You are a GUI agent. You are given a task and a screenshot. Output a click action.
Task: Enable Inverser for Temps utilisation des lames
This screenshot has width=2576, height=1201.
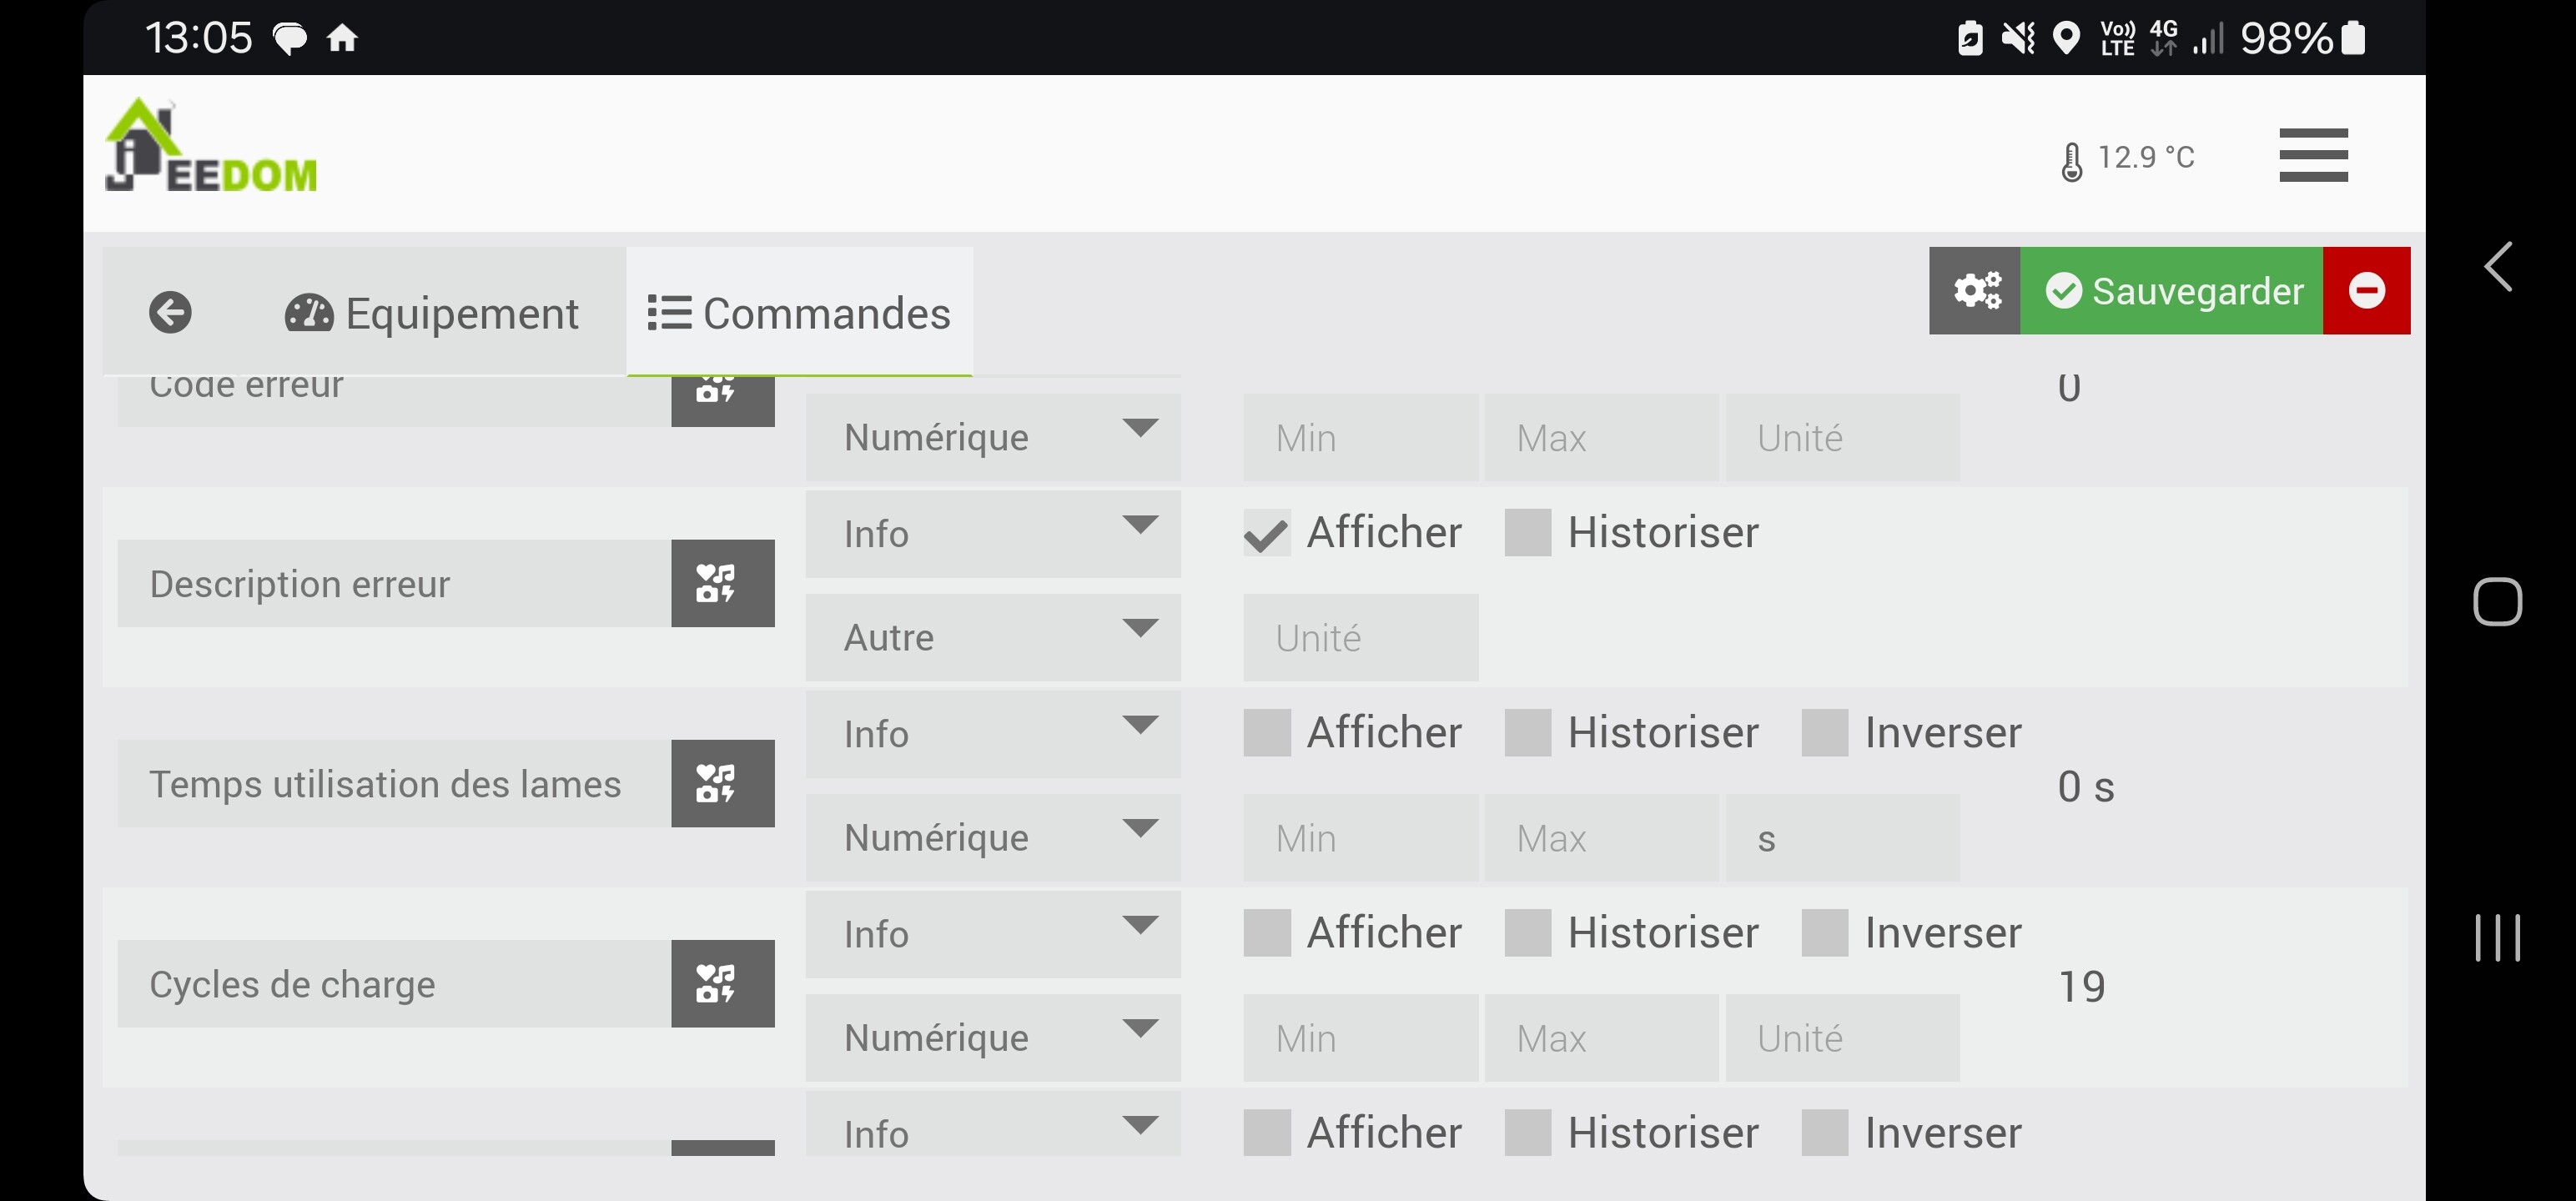[x=1824, y=732]
